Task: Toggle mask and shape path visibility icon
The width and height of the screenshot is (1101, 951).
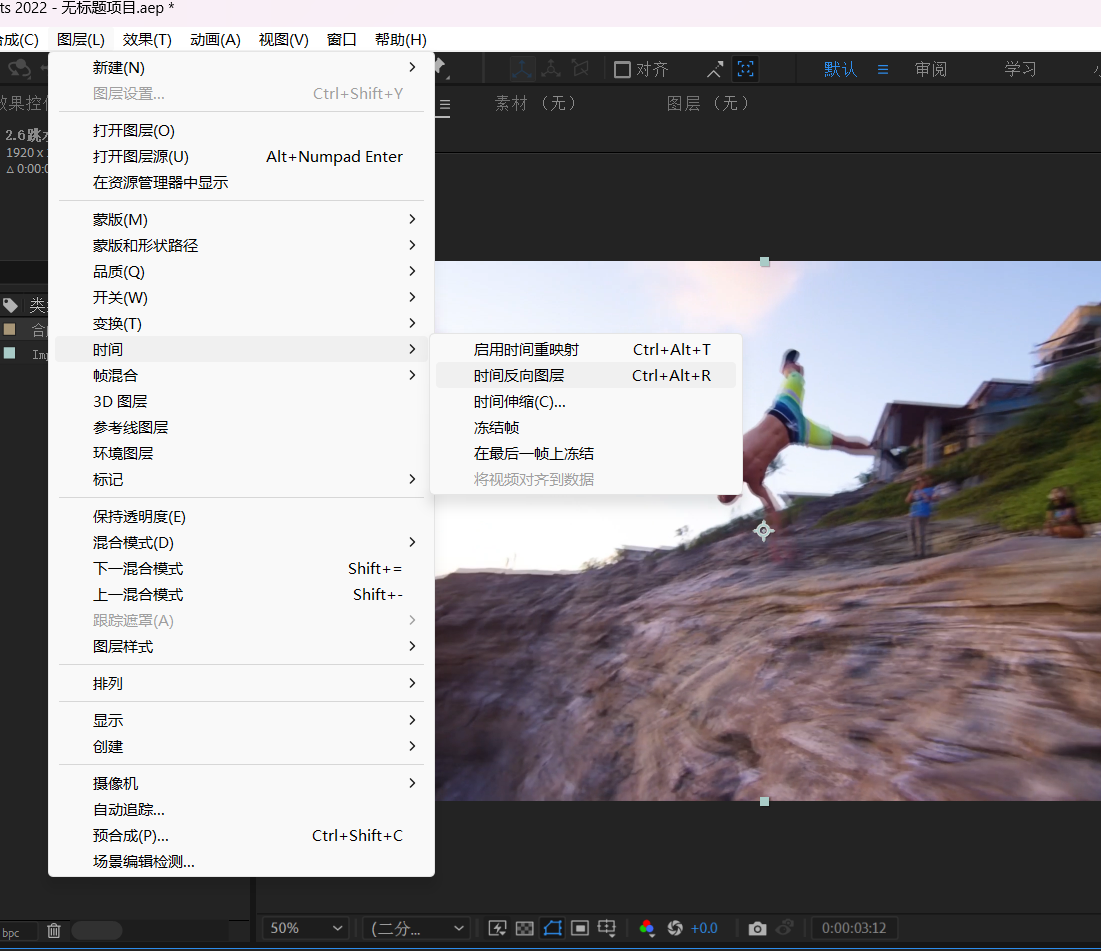Action: pyautogui.click(x=553, y=928)
